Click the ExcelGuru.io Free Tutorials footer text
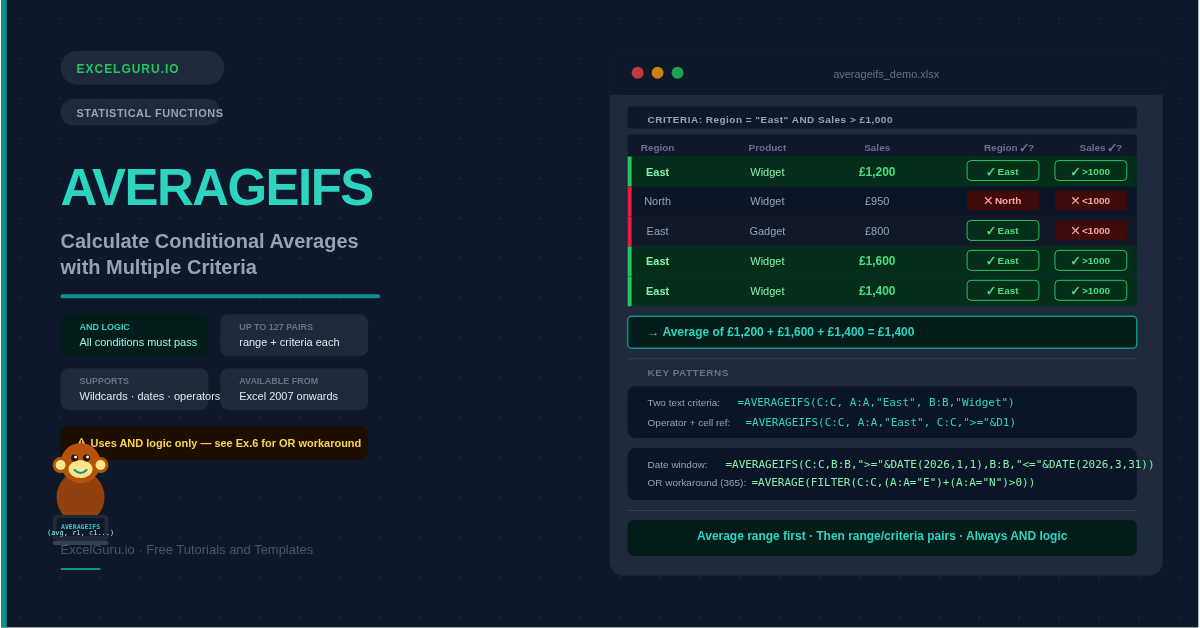The height and width of the screenshot is (628, 1200). coord(187,549)
